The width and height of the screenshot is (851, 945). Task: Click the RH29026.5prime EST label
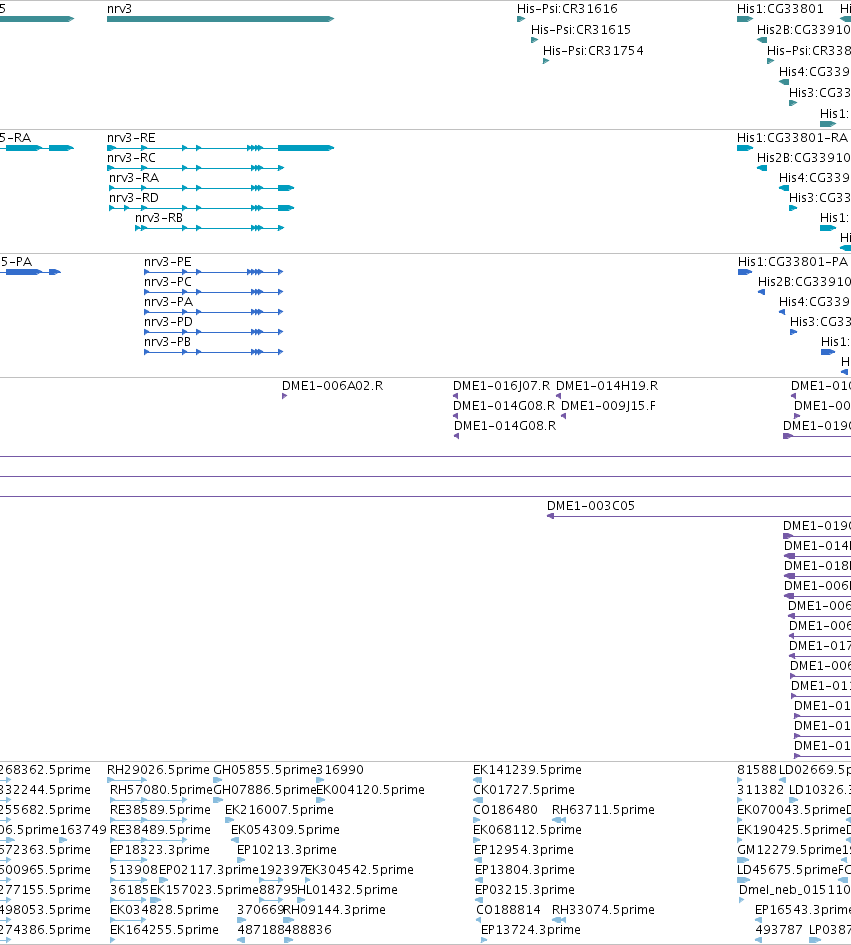(x=158, y=770)
